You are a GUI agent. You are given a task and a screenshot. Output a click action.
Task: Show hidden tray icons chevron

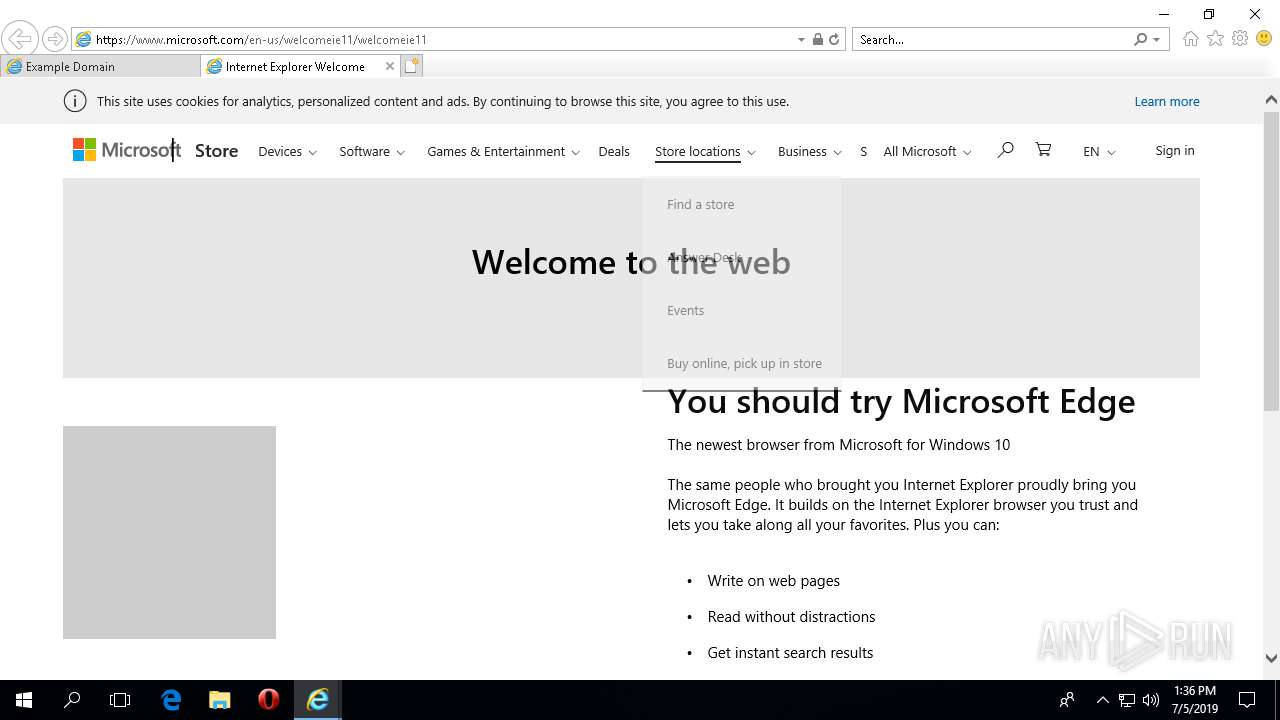(1102, 700)
